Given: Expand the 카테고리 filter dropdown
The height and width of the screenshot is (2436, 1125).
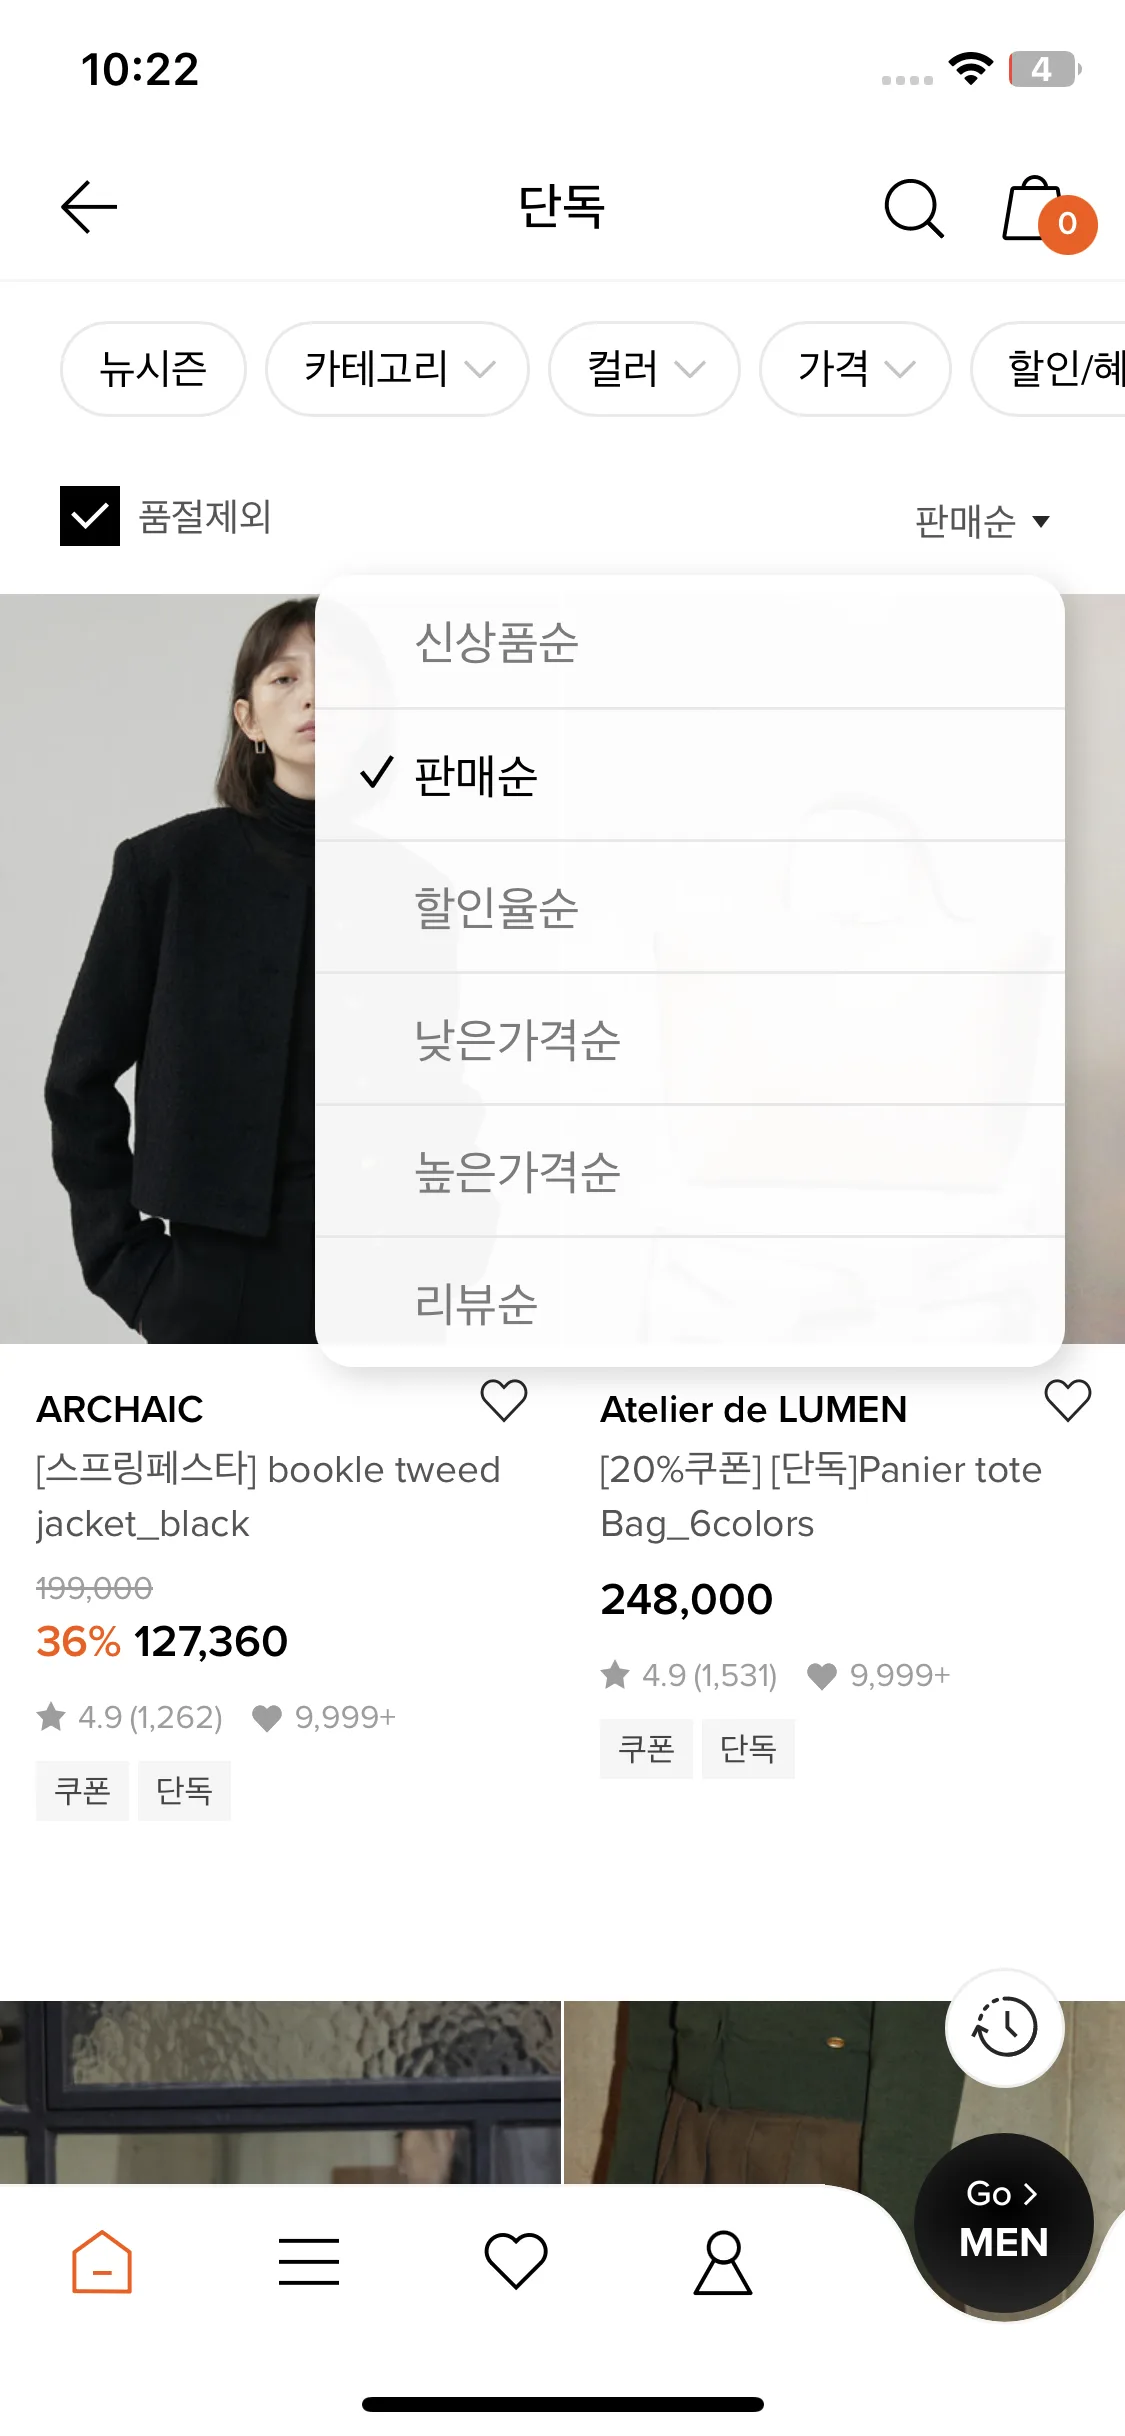Looking at the screenshot, I should click(x=397, y=369).
